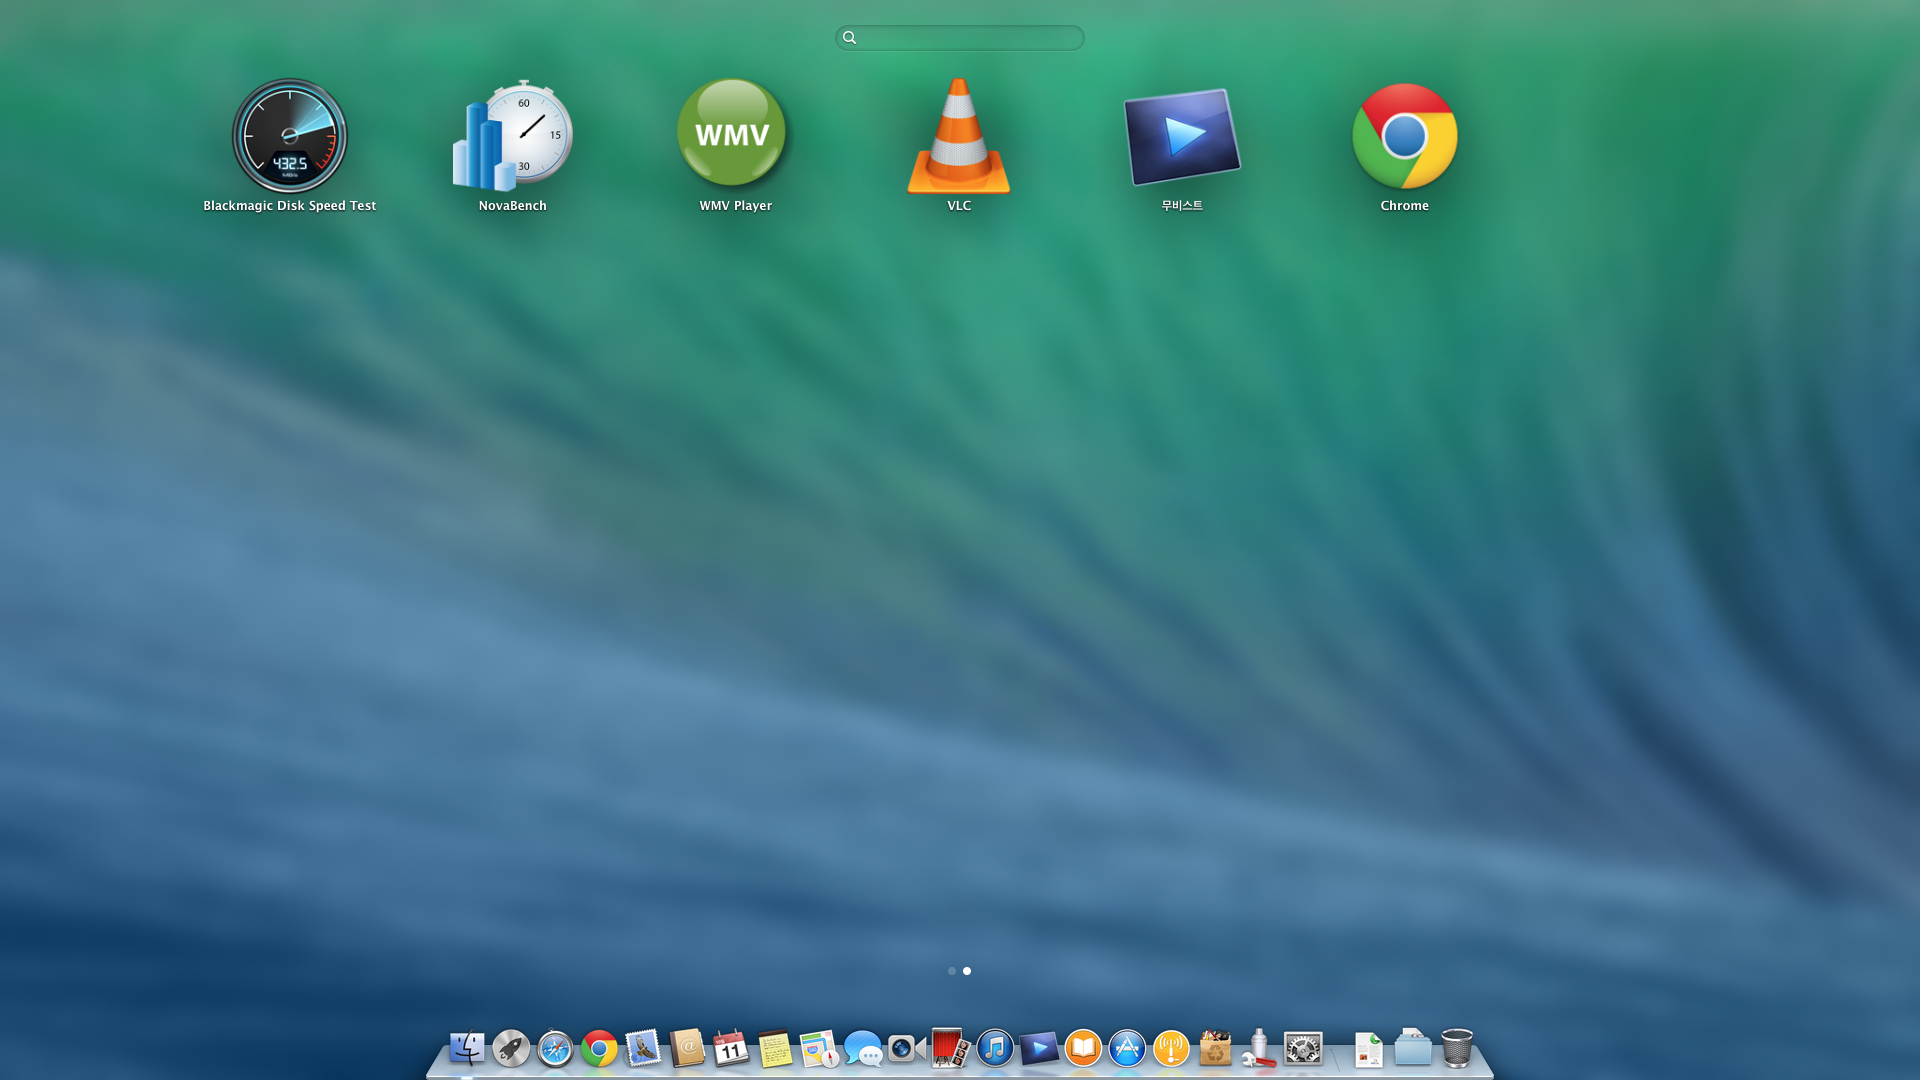Open Blackmagic Disk Speed Test app

click(x=290, y=137)
